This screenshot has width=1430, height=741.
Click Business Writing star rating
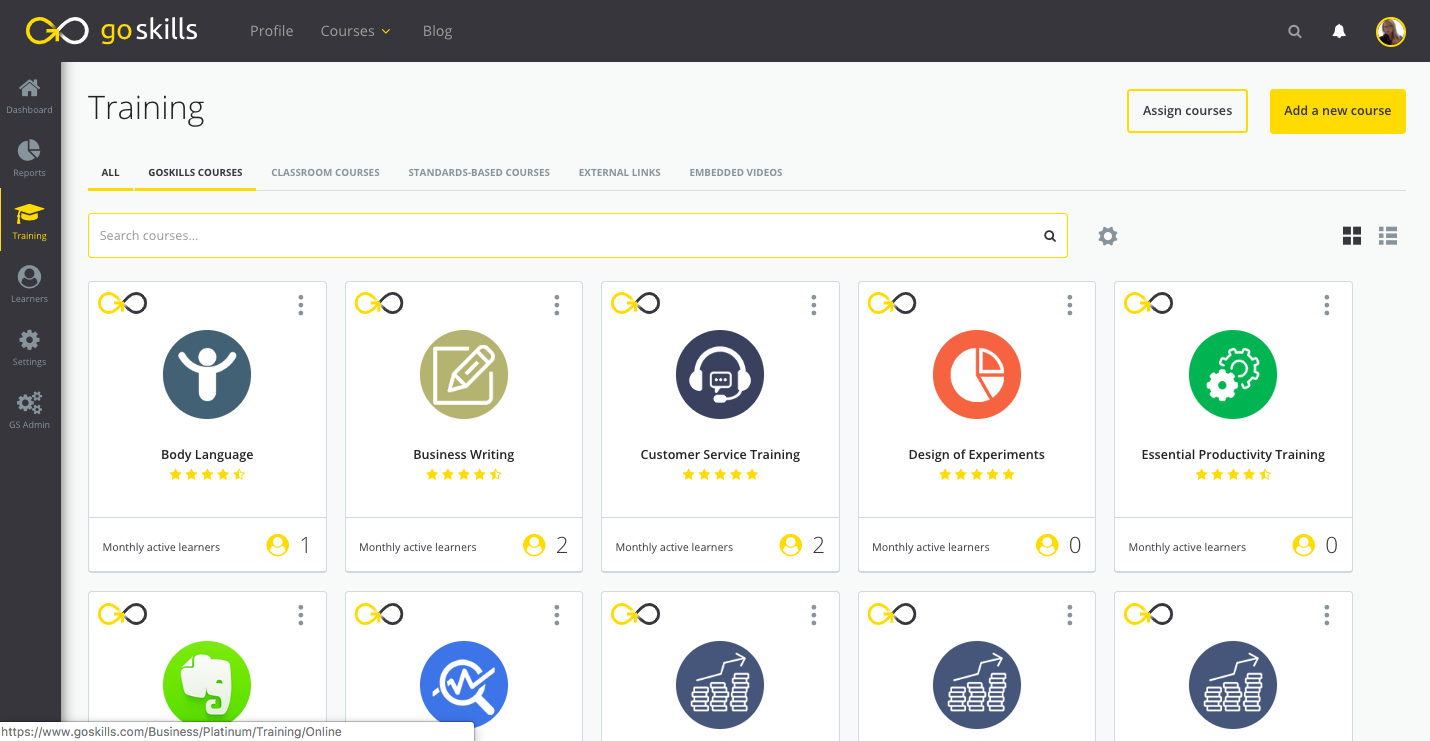(464, 475)
